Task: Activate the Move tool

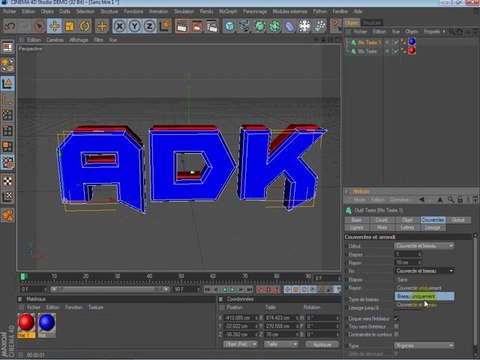Action: [x=54, y=26]
